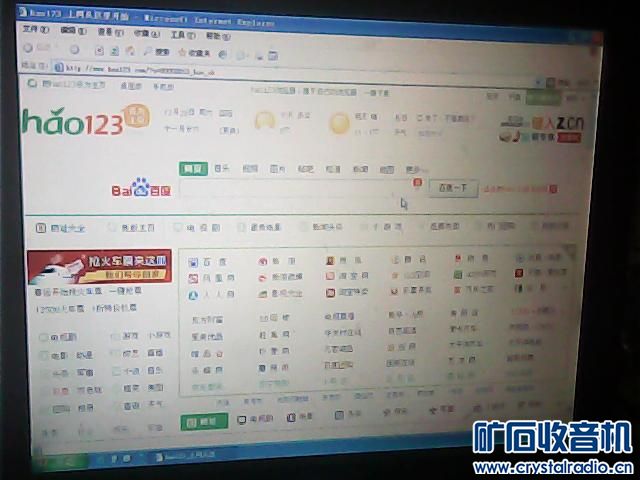The width and height of the screenshot is (640, 480).
Task: Click the 东方财富 text link
Action: (x=207, y=320)
